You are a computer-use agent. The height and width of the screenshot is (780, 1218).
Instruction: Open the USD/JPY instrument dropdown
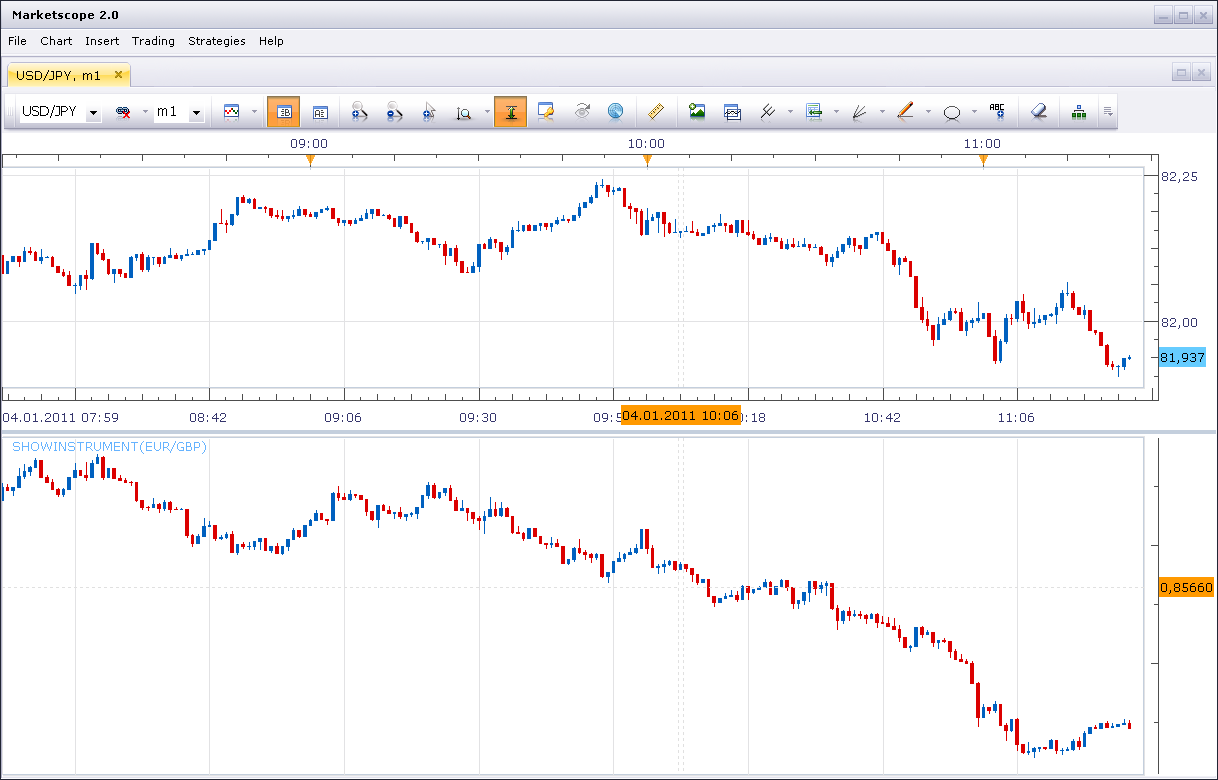(60, 112)
